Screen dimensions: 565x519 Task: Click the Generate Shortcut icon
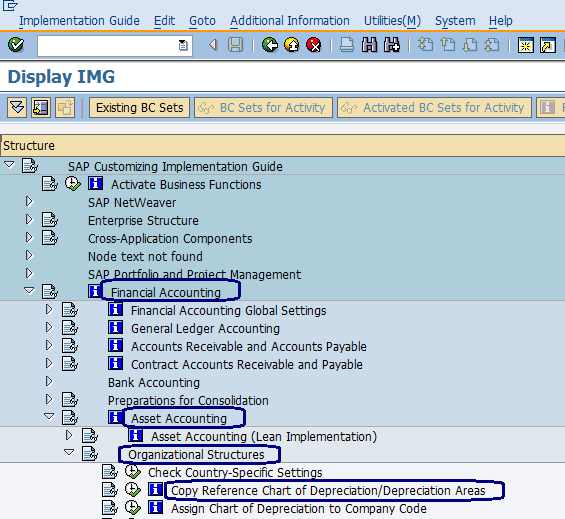click(x=548, y=45)
